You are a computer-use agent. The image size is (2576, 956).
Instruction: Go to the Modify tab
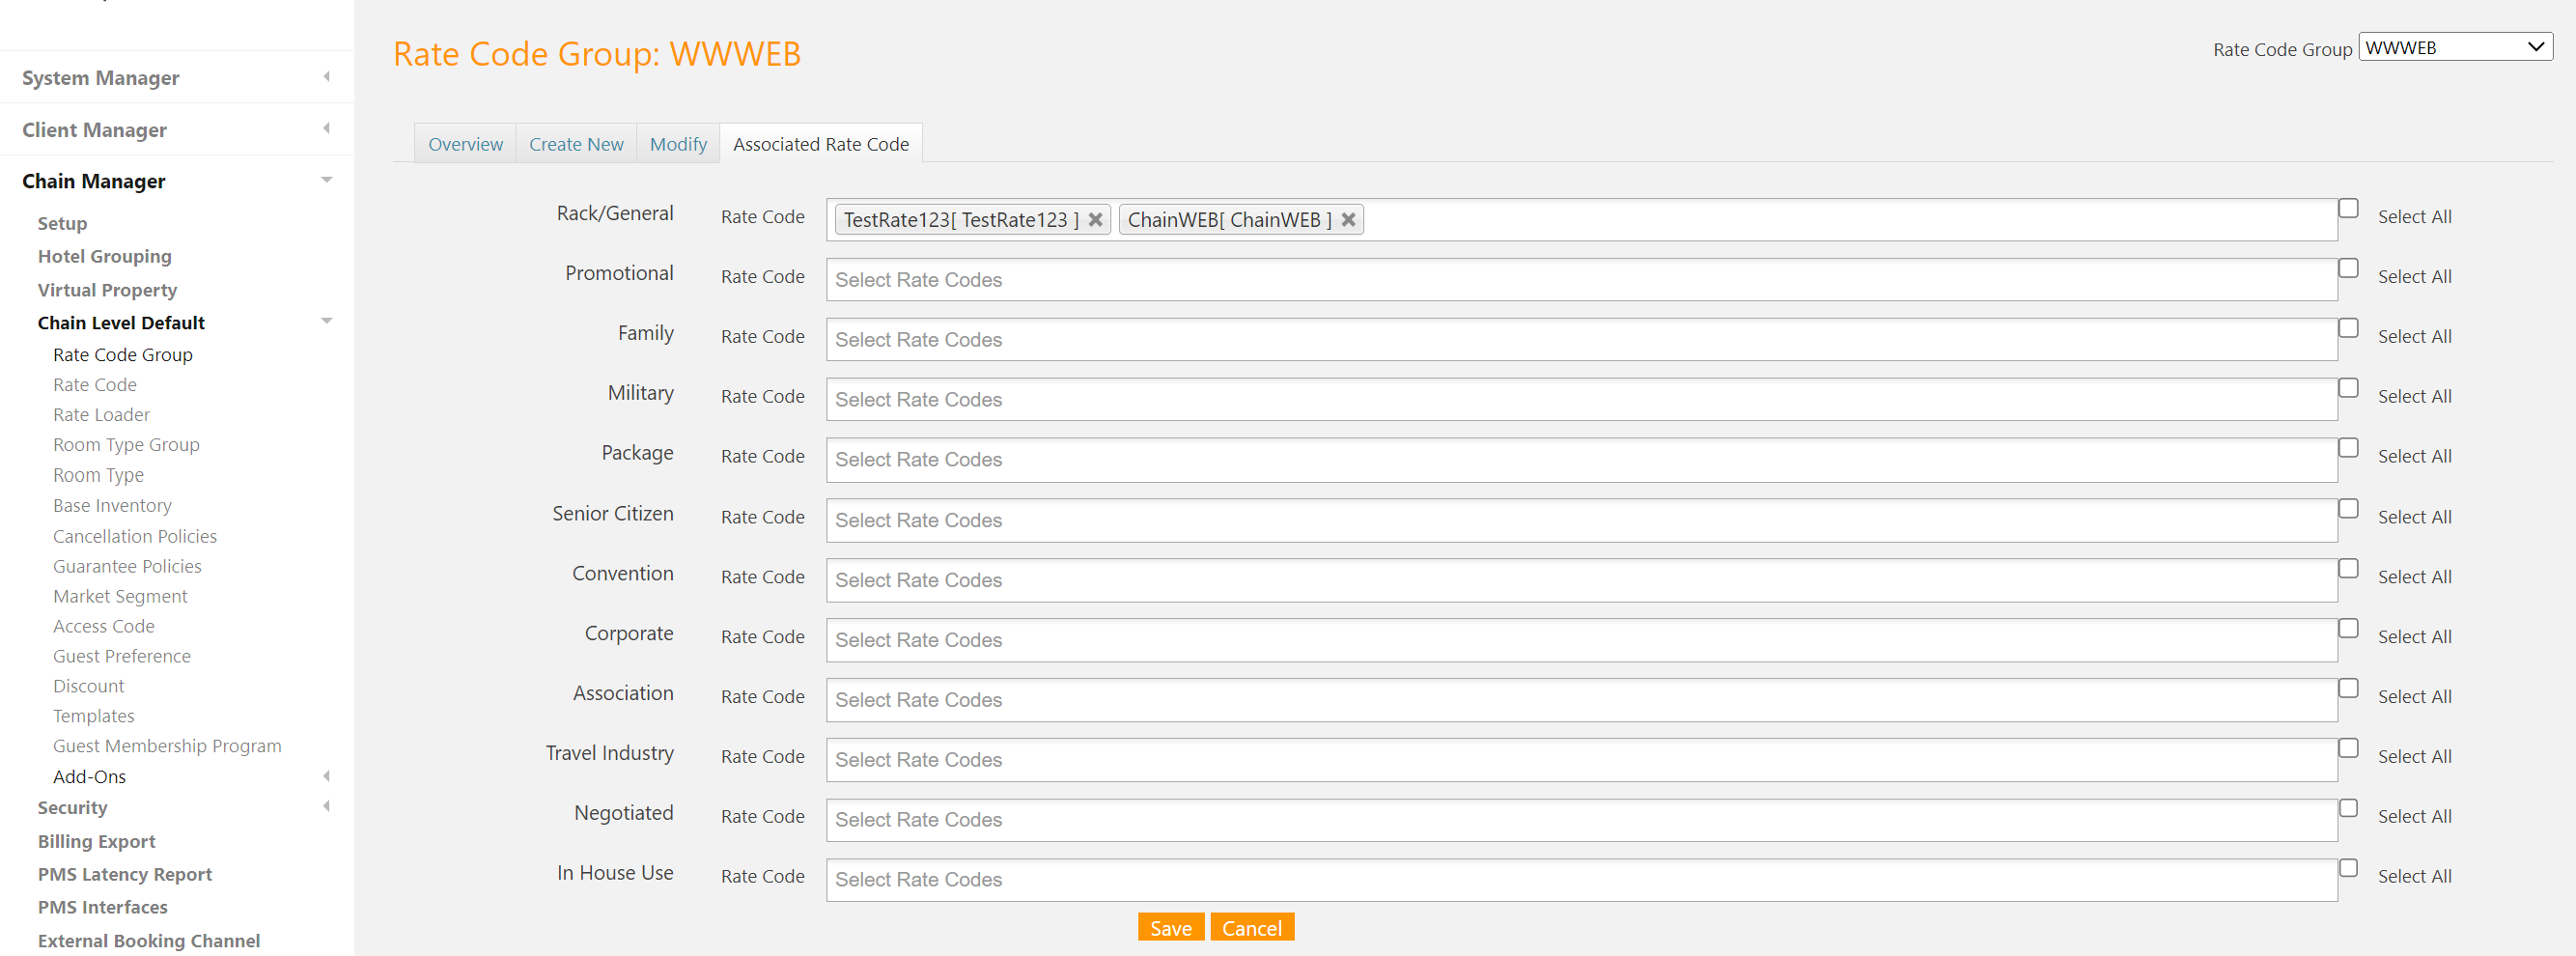point(678,144)
